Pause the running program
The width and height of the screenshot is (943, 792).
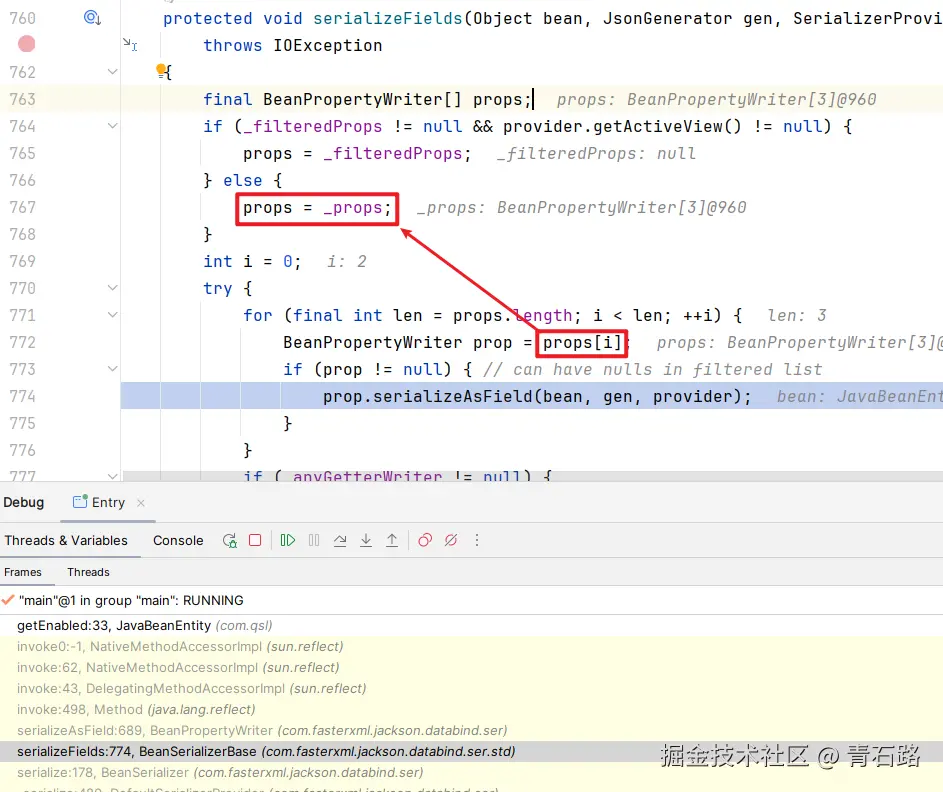tap(315, 540)
